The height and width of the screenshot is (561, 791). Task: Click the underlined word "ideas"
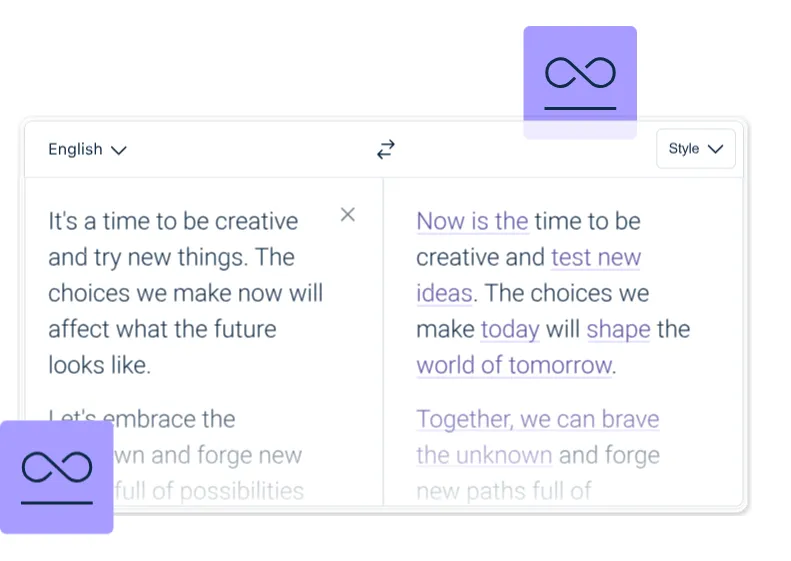click(x=444, y=293)
